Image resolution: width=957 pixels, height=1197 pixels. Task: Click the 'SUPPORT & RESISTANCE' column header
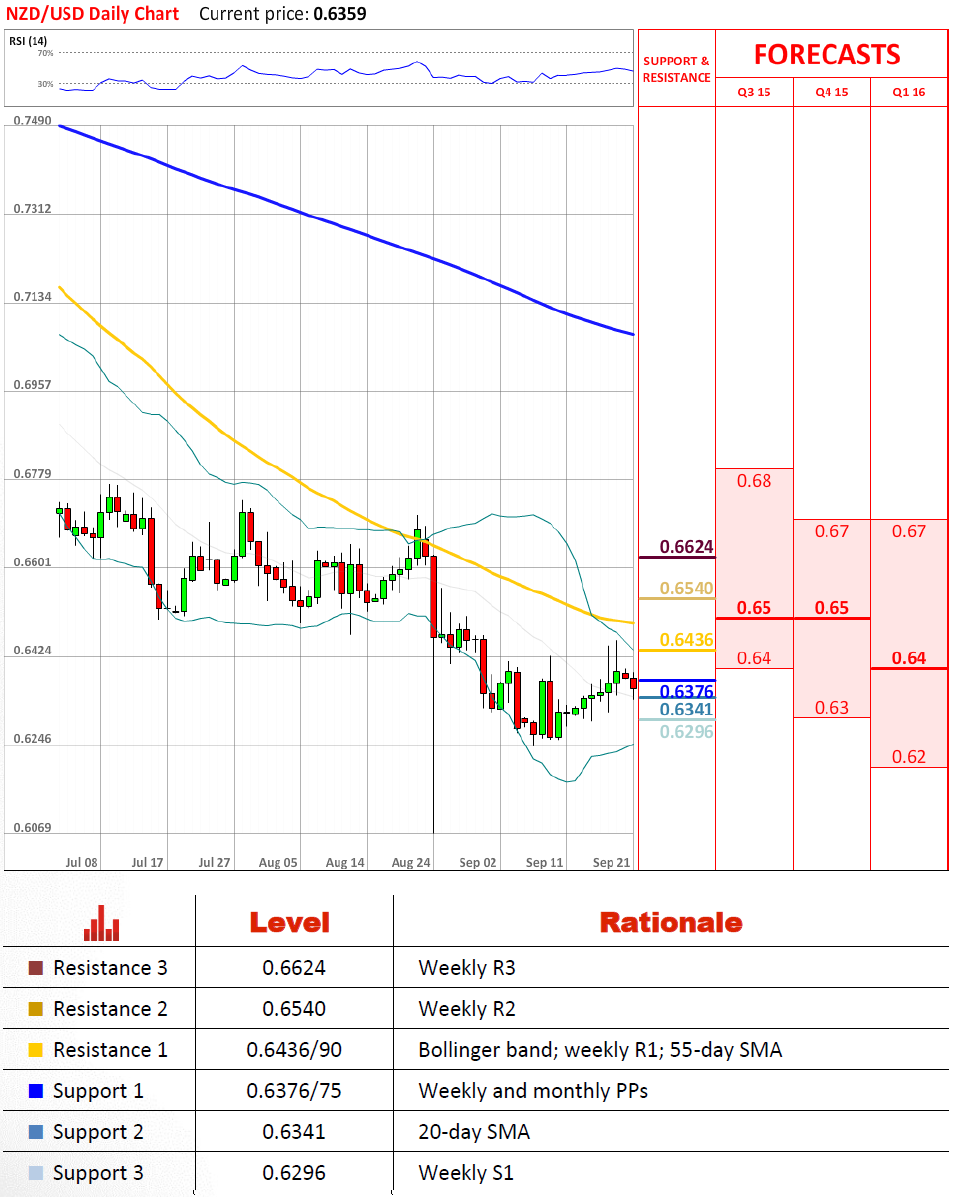coord(676,69)
